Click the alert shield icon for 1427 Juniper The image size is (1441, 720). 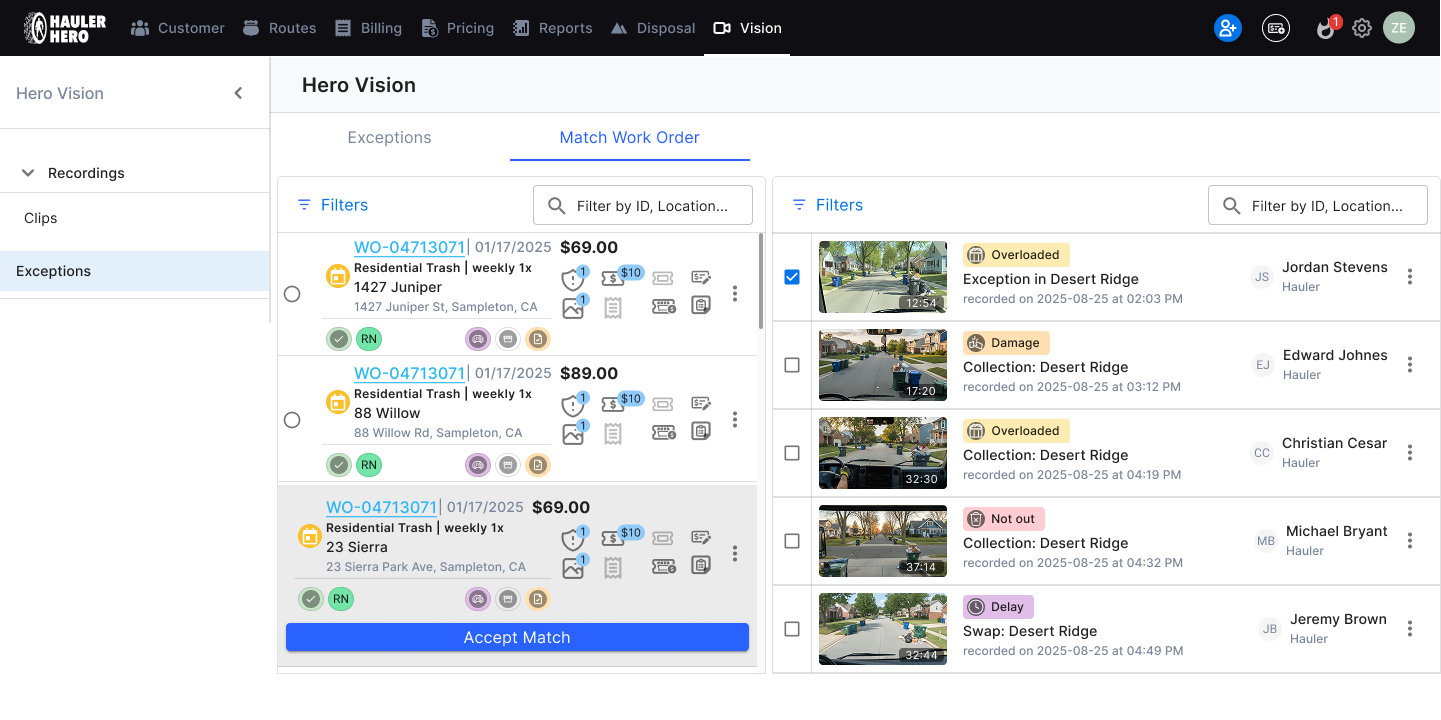tap(572, 279)
